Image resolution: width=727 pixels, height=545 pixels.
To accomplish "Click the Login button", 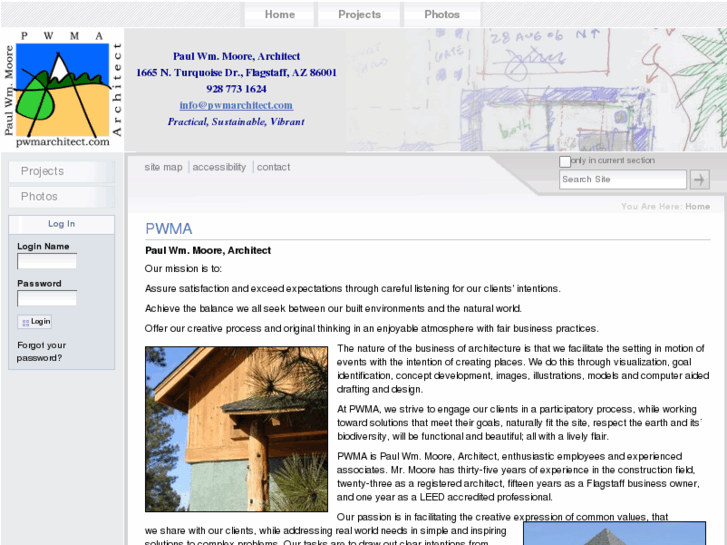I will (x=35, y=321).
